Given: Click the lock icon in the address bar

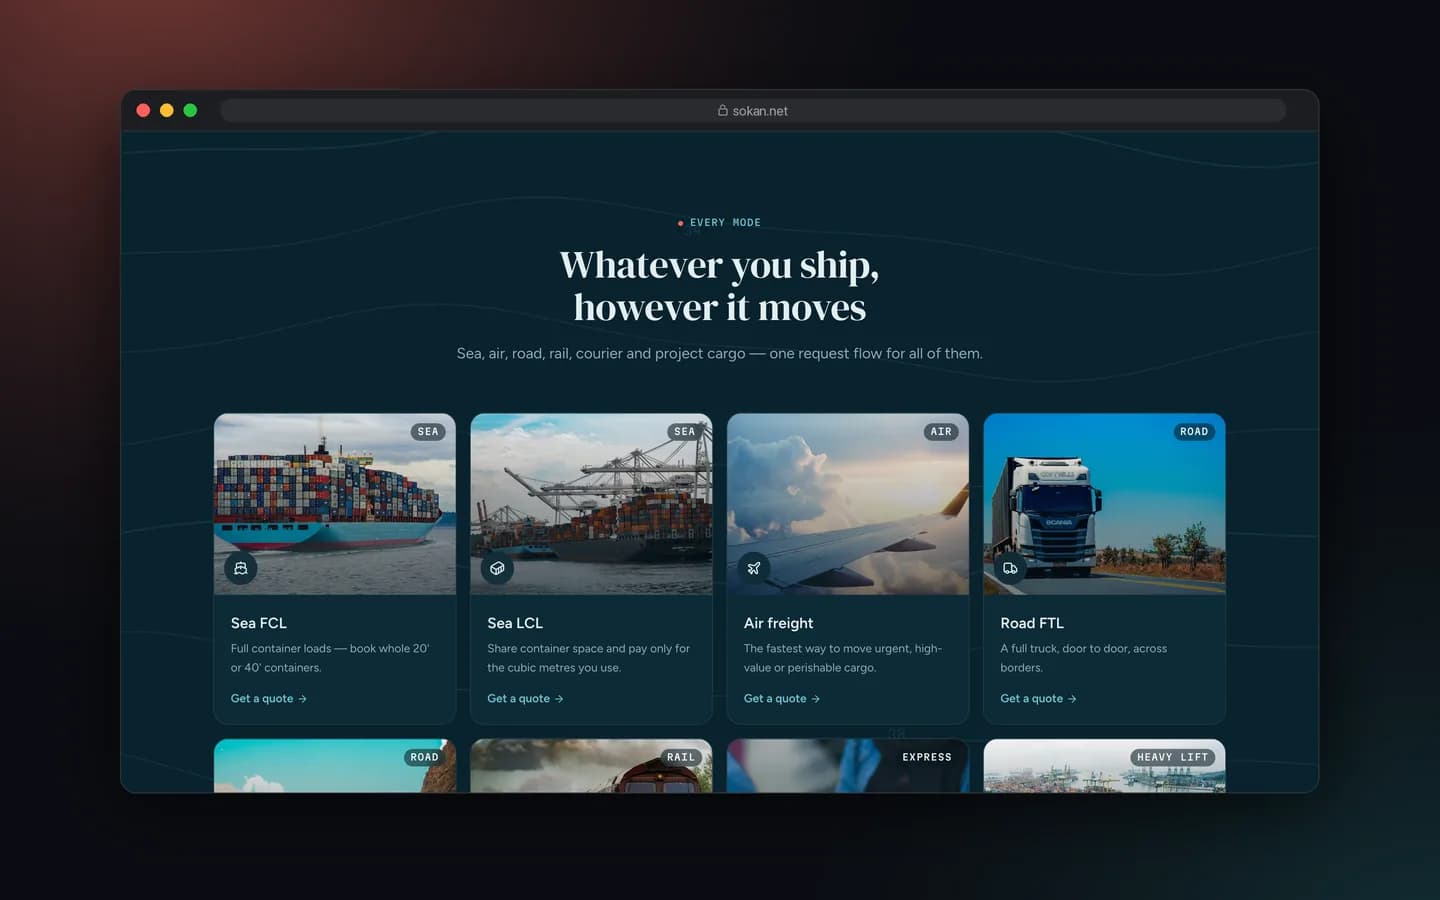Looking at the screenshot, I should (x=723, y=111).
